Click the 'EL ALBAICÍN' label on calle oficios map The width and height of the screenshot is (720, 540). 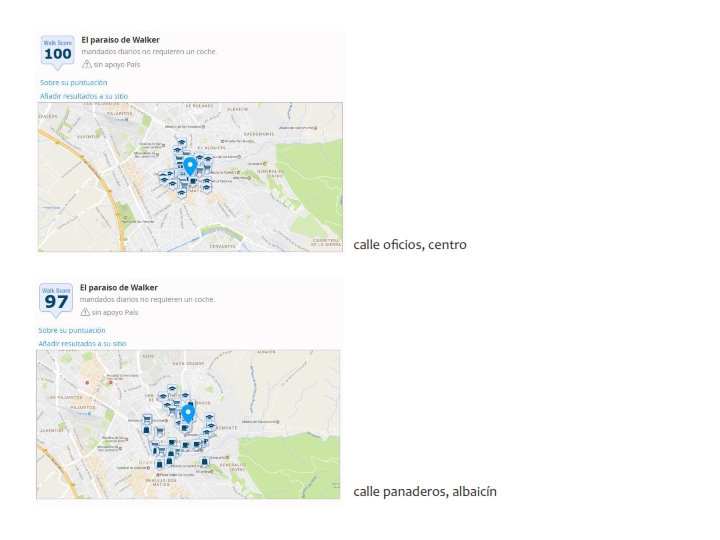[211, 148]
